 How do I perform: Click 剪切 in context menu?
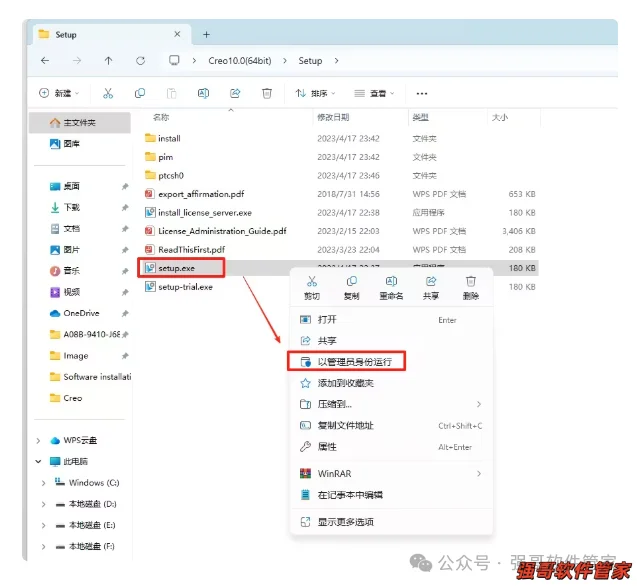(x=312, y=288)
